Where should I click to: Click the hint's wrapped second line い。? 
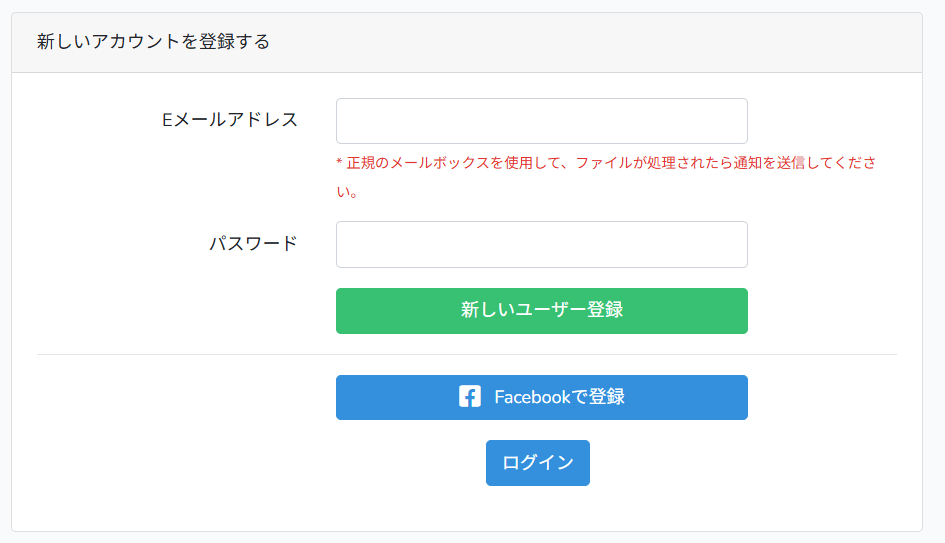click(x=347, y=191)
